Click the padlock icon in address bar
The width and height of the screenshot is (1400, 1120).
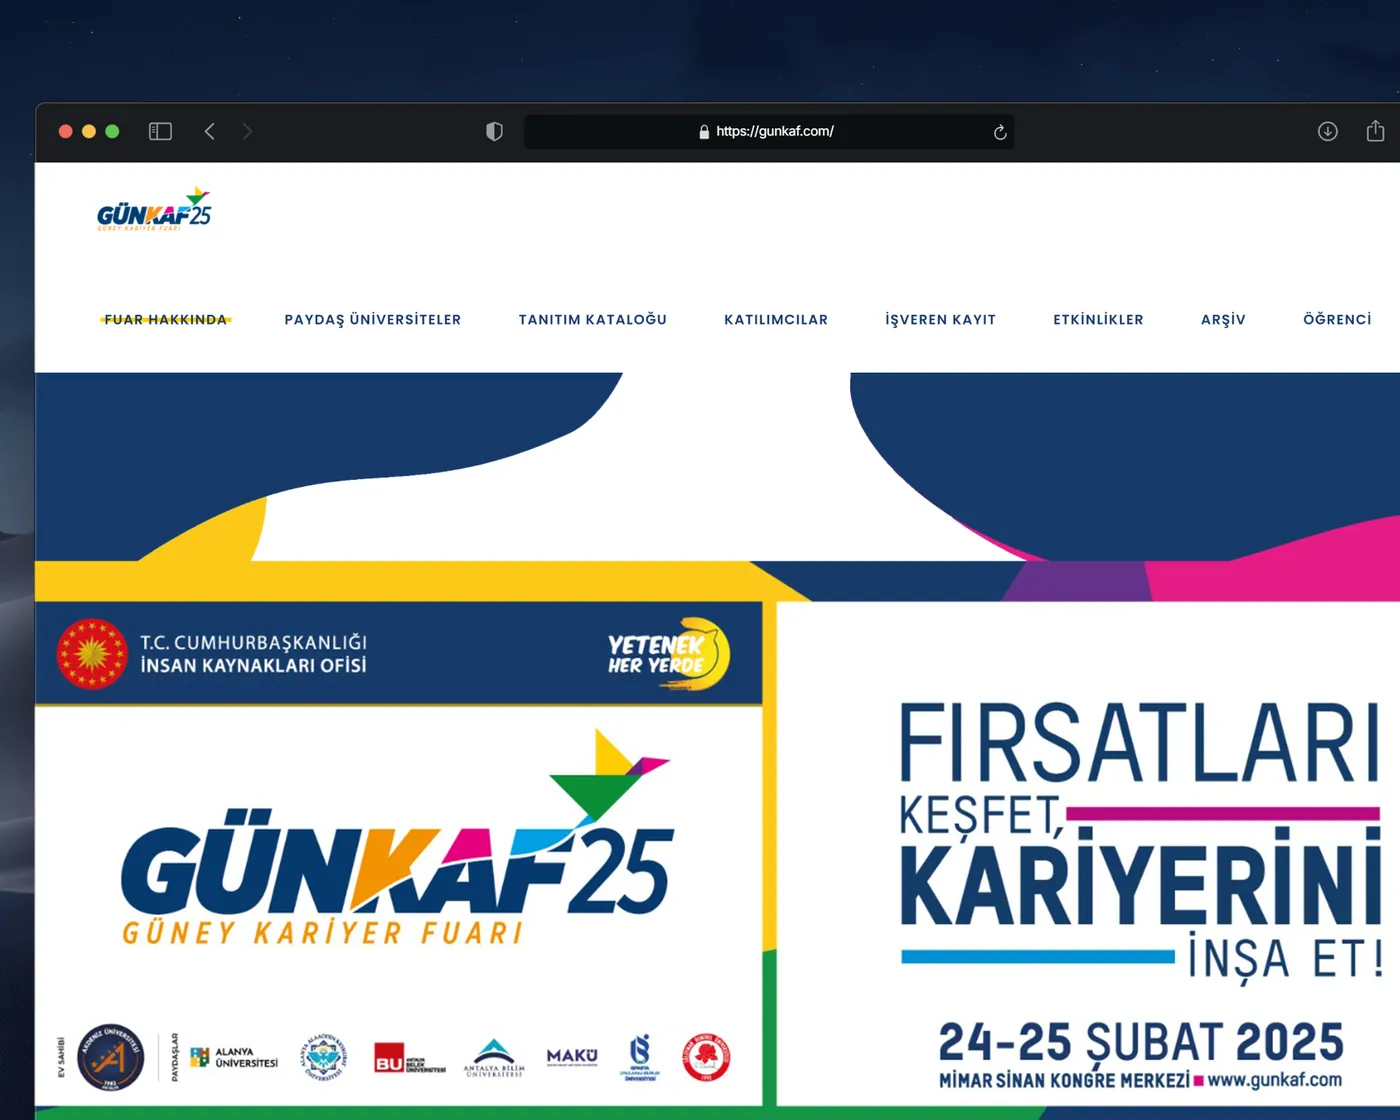(704, 131)
